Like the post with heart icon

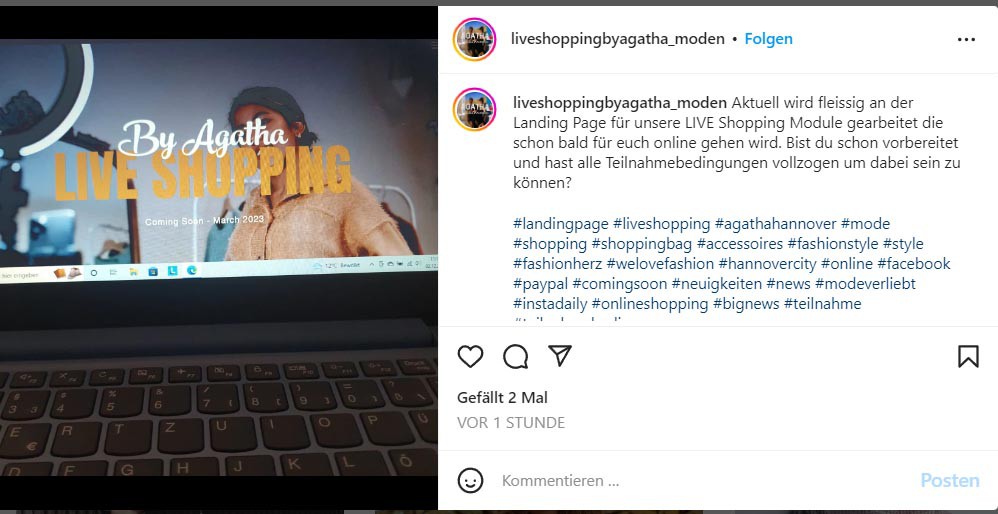click(470, 357)
